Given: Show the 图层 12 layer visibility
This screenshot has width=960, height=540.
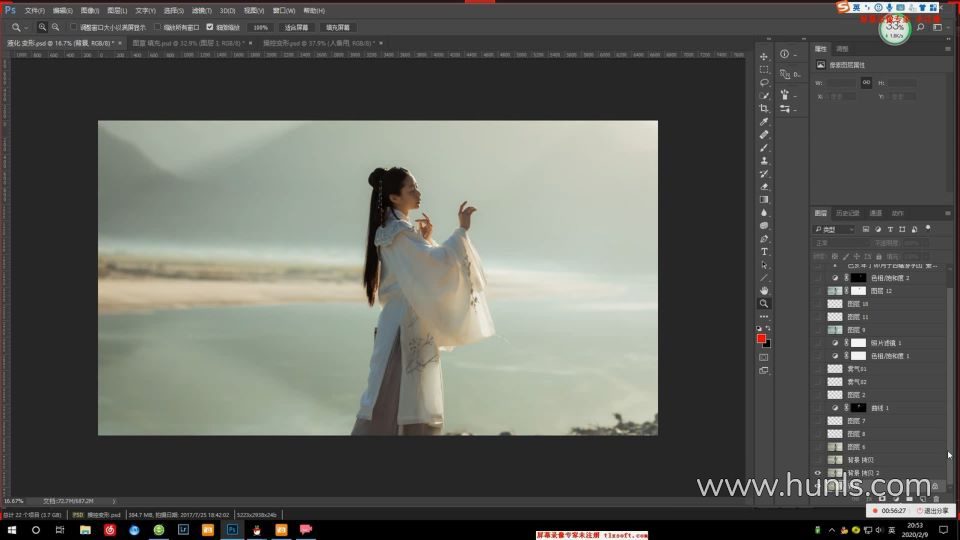Looking at the screenshot, I should (817, 291).
